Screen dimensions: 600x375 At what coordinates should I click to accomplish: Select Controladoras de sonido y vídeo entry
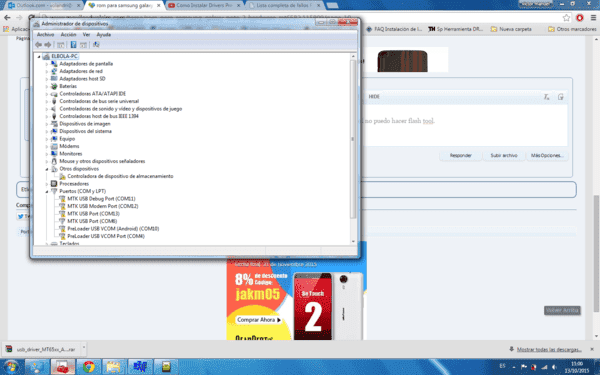point(121,109)
